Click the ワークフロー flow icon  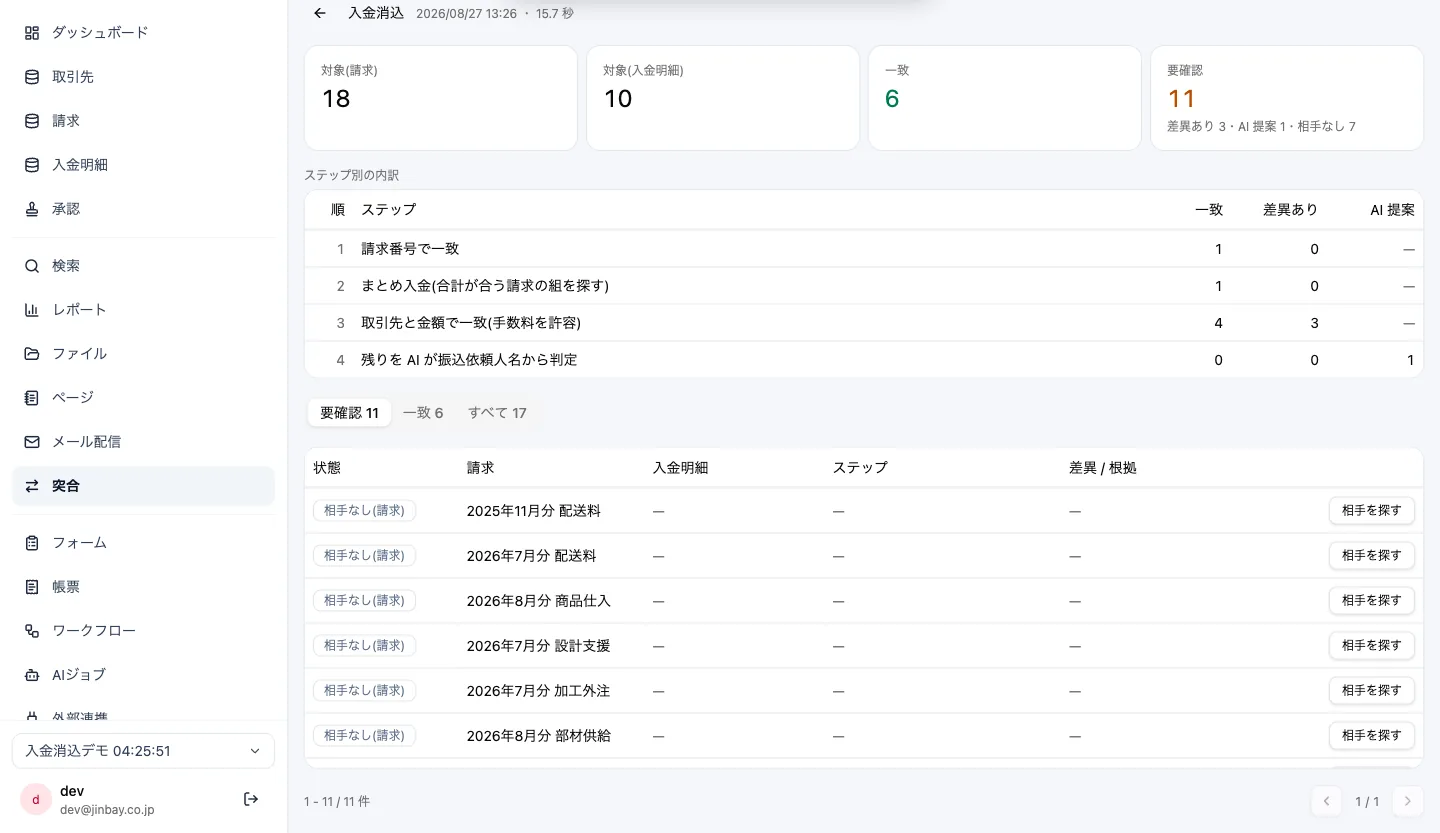click(x=32, y=630)
